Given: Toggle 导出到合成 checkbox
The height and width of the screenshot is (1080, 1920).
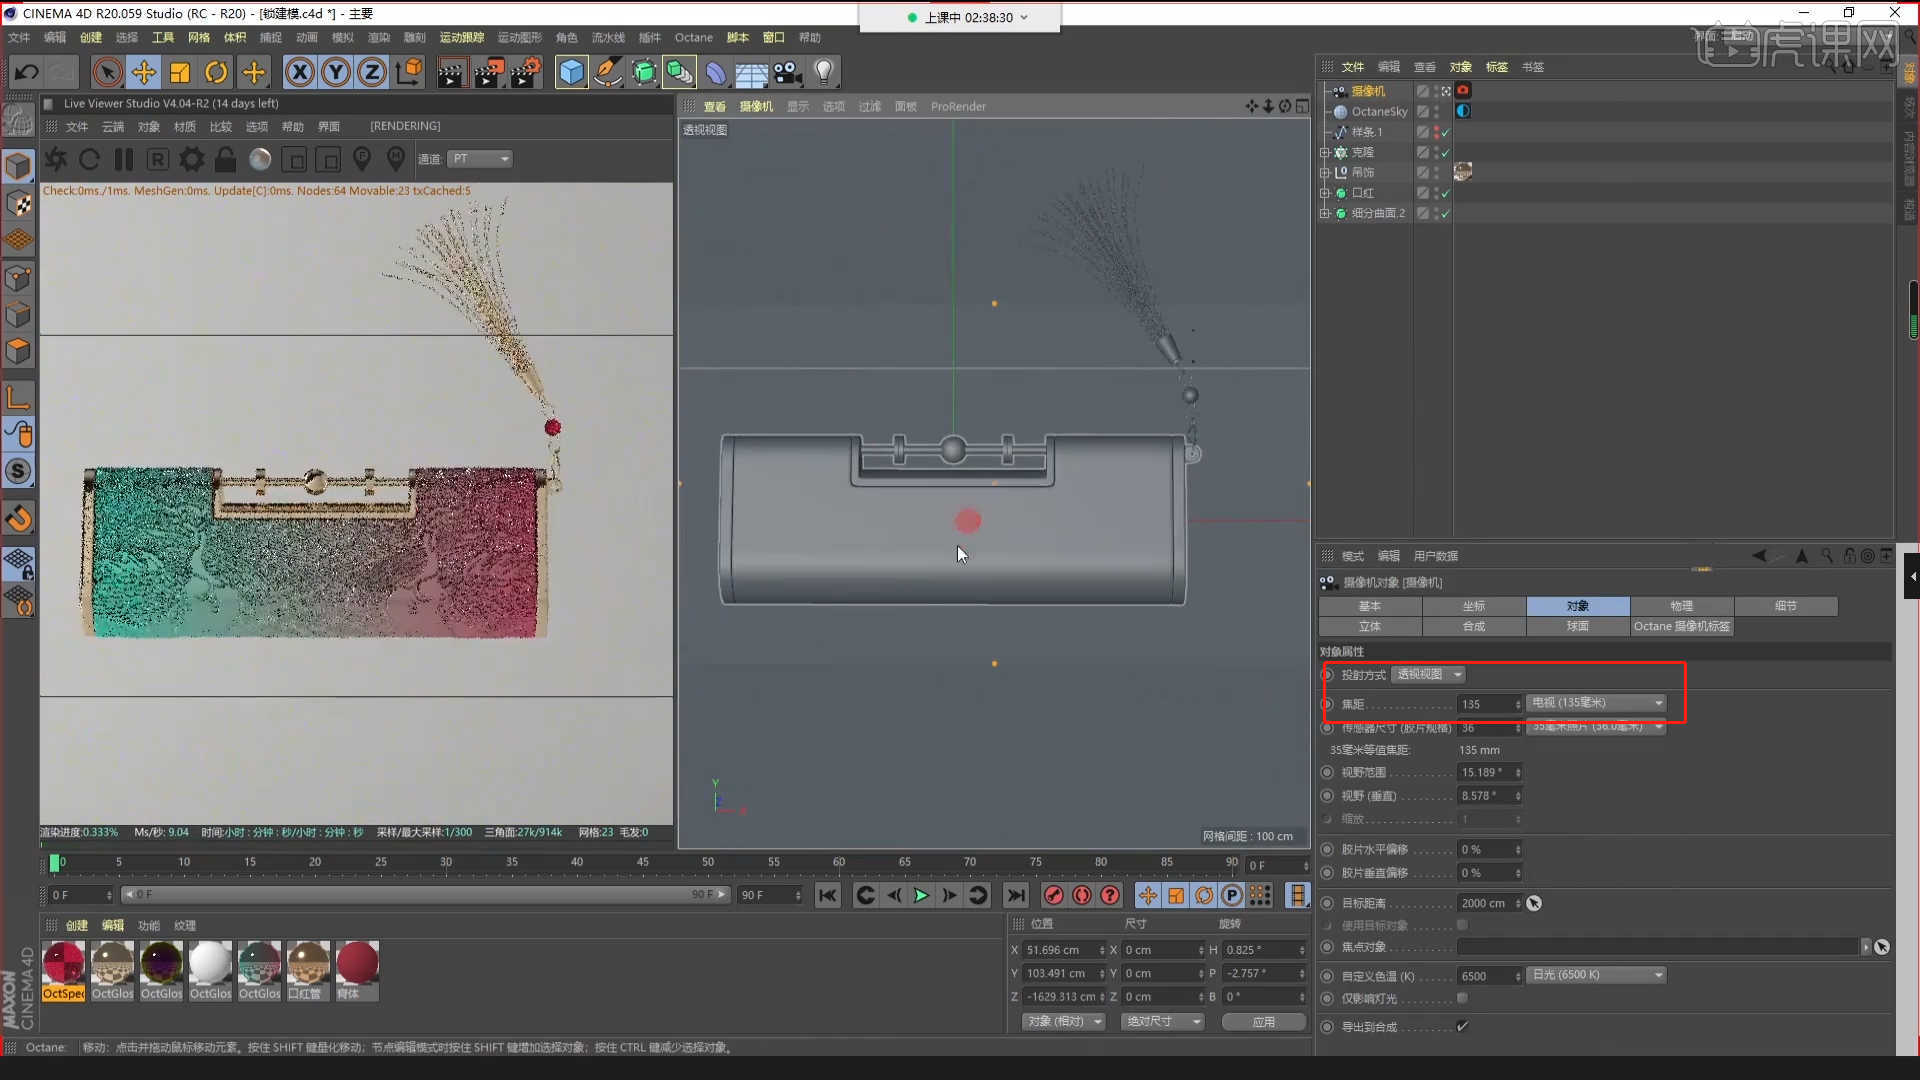Looking at the screenshot, I should tap(1463, 1026).
